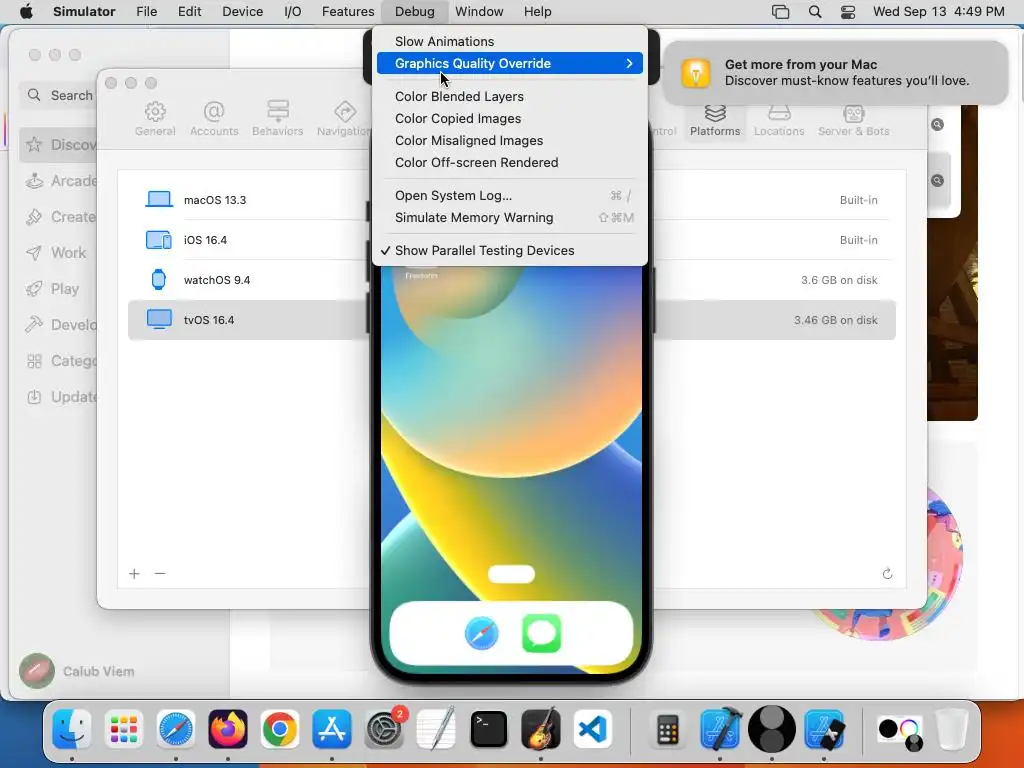Image resolution: width=1024 pixels, height=768 pixels.
Task: Click the App Store Search field
Action: coord(59,95)
